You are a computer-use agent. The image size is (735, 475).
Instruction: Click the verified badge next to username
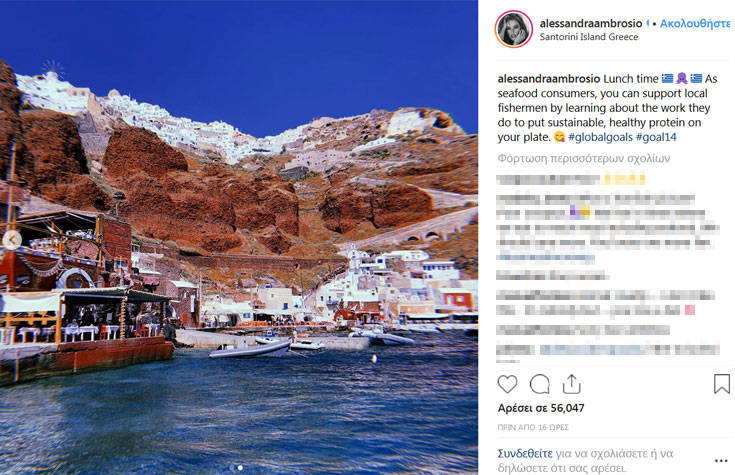(648, 23)
